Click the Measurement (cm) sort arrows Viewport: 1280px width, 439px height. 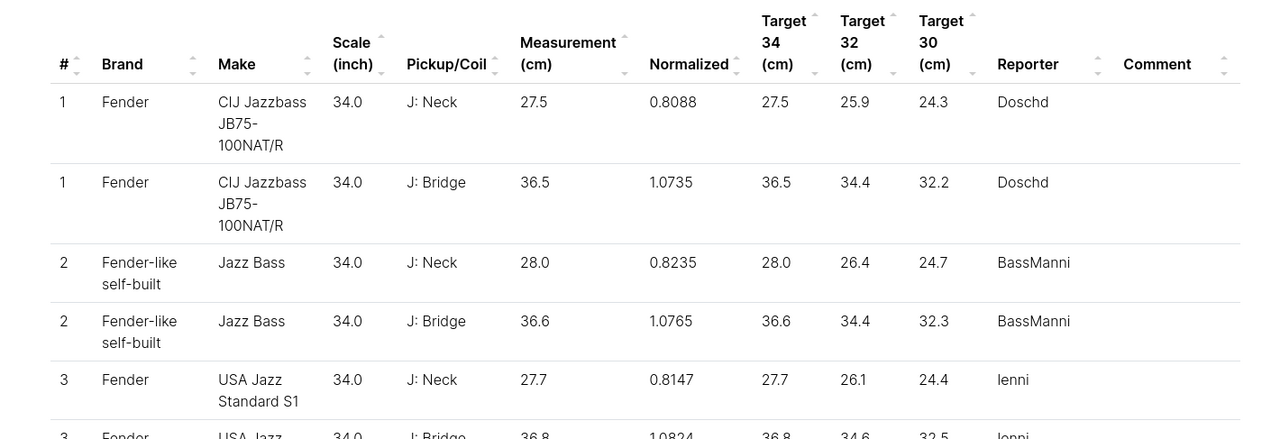[625, 55]
